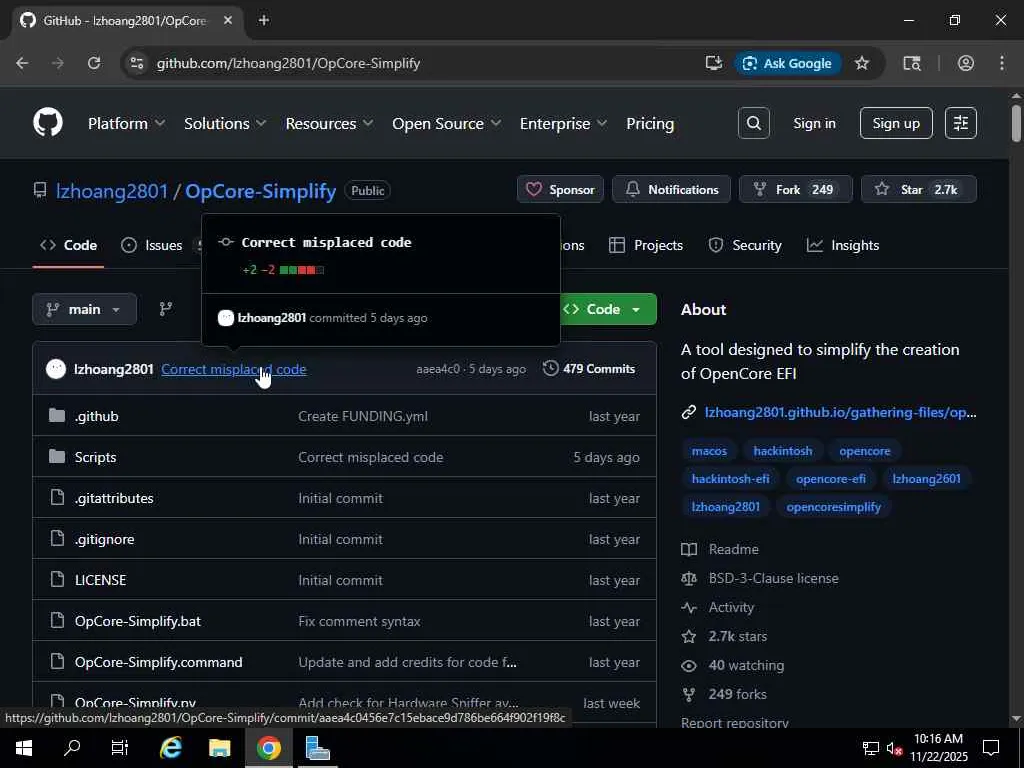Viewport: 1024px width, 768px height.
Task: Switch to the Insights tab
Action: (843, 245)
